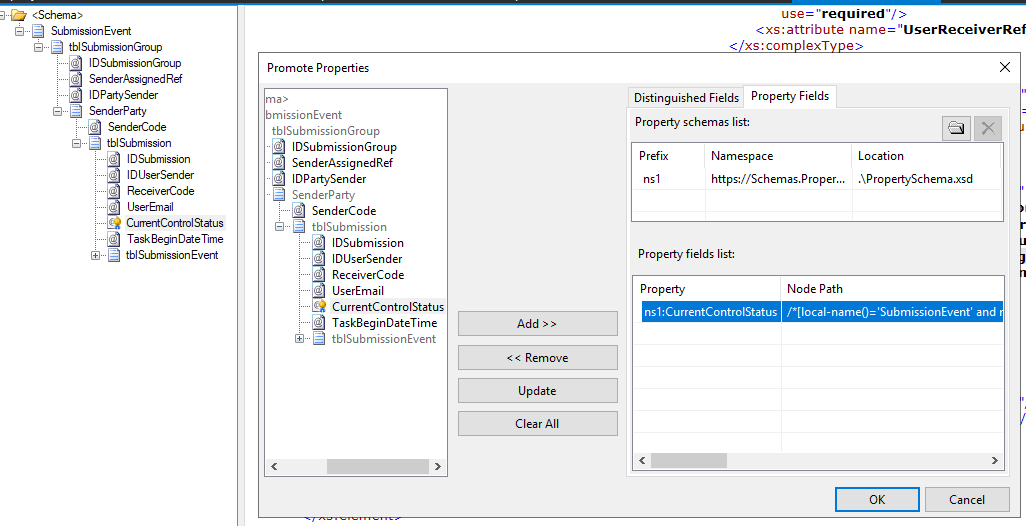Image resolution: width=1026 pixels, height=526 pixels.
Task: Click IDSubmissionGroup attribute icon in dialog tree
Action: point(279,147)
